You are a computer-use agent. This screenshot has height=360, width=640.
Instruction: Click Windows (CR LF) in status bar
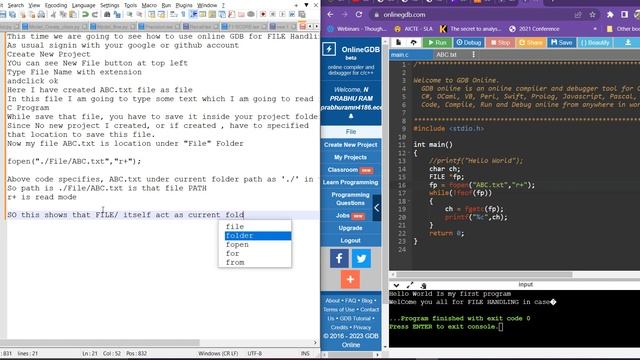218,353
